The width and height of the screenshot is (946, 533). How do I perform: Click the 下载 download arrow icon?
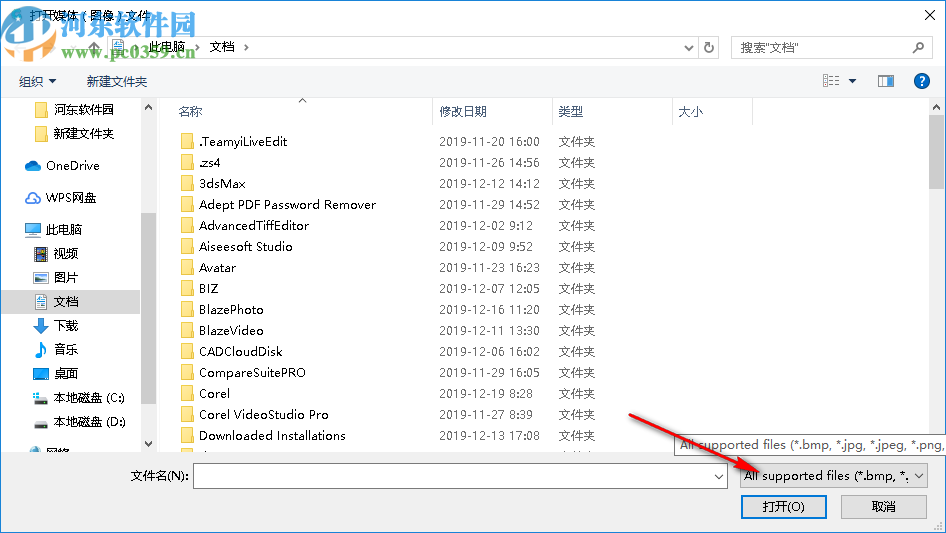pyautogui.click(x=40, y=326)
